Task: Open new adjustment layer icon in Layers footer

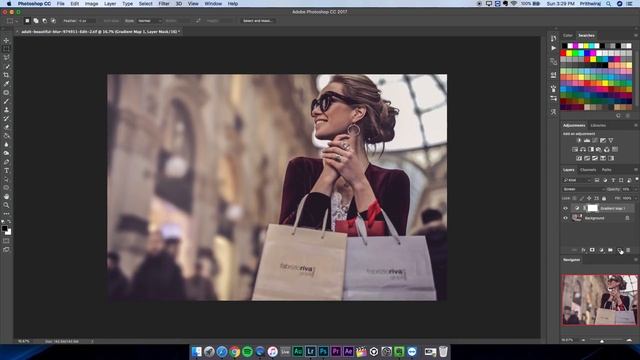Action: 601,250
